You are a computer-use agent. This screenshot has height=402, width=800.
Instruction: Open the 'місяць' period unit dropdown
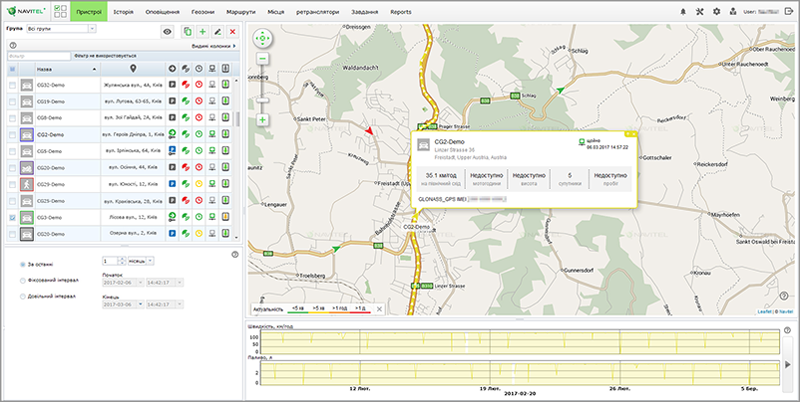coord(152,260)
